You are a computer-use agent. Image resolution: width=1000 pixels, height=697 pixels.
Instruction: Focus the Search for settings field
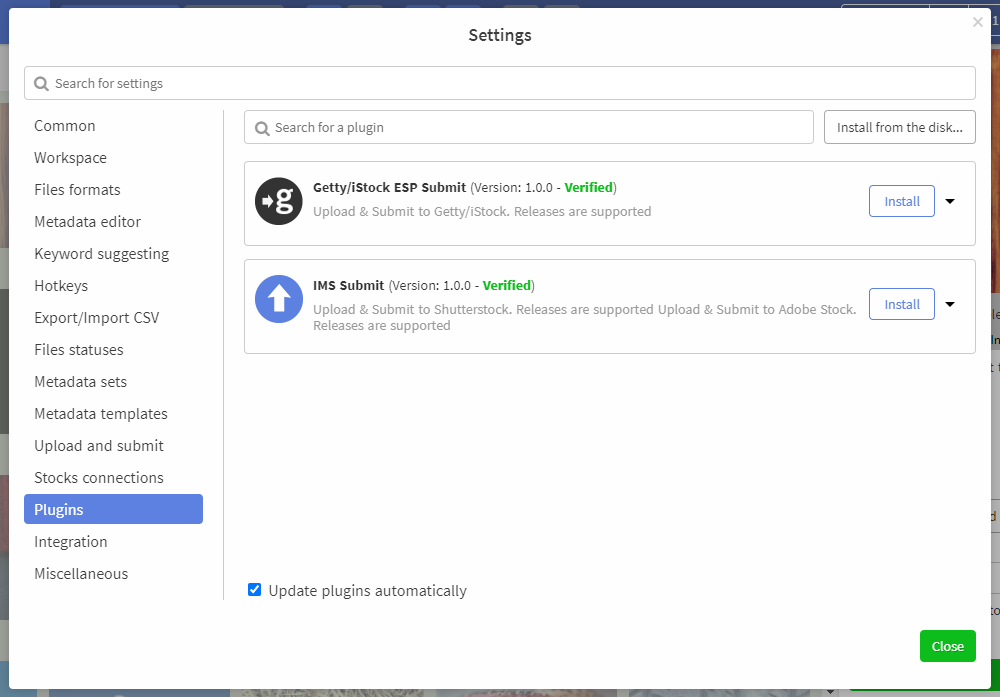coord(500,84)
